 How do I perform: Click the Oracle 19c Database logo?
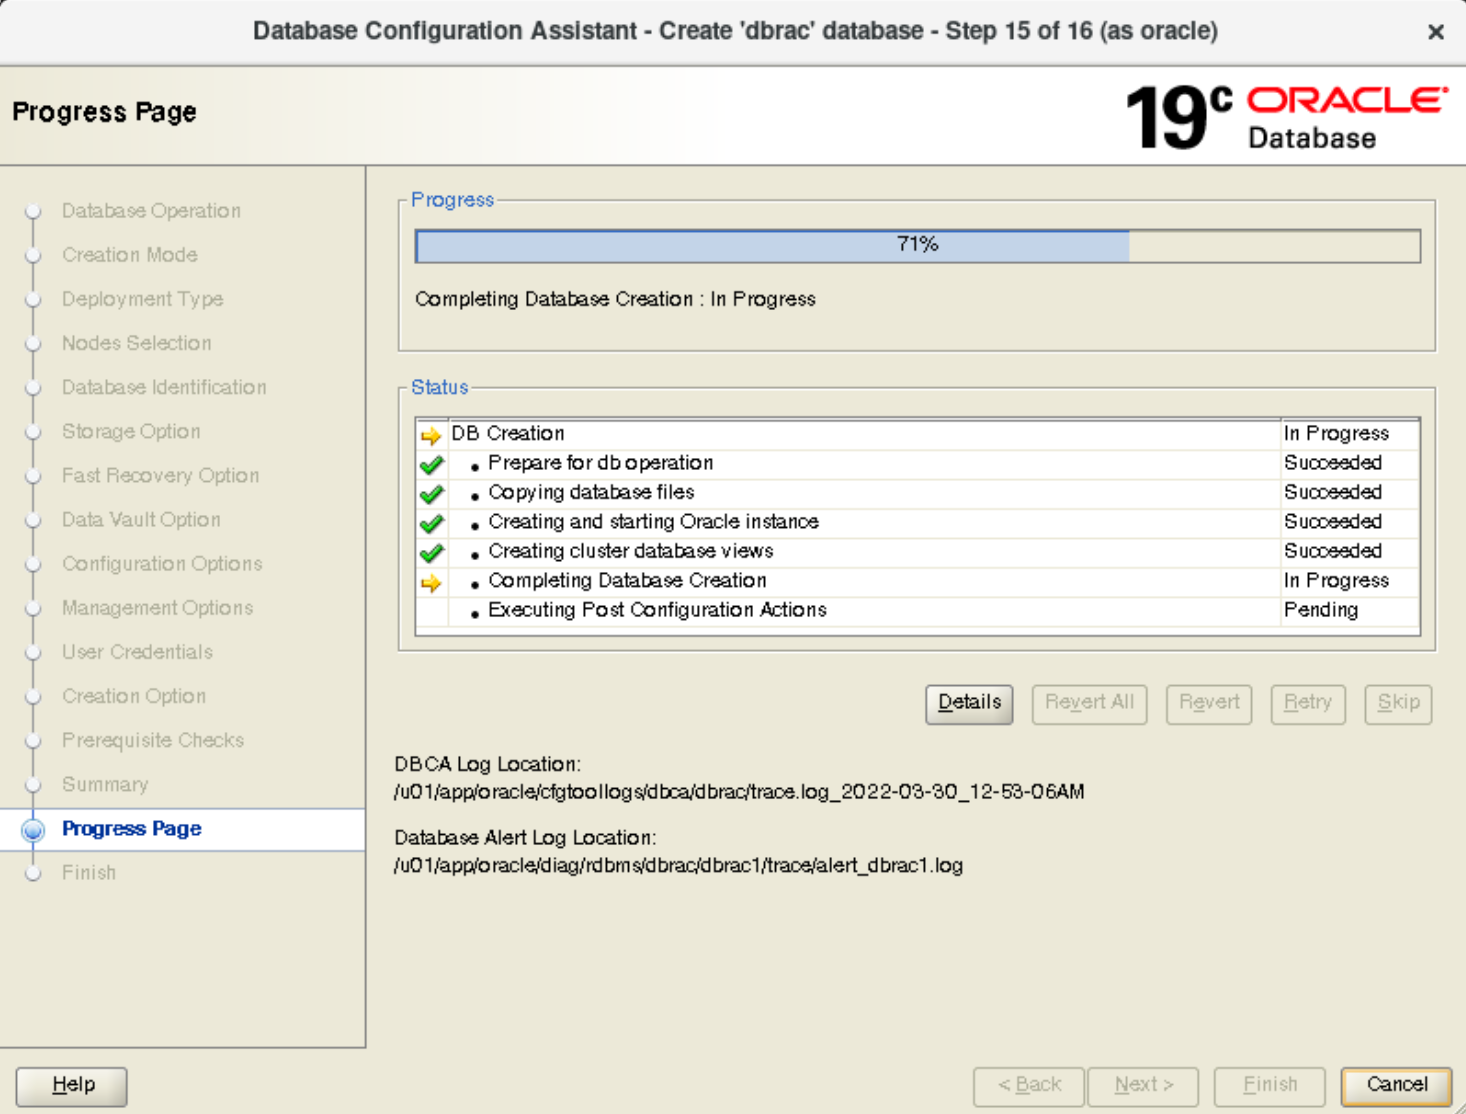pyautogui.click(x=1286, y=117)
